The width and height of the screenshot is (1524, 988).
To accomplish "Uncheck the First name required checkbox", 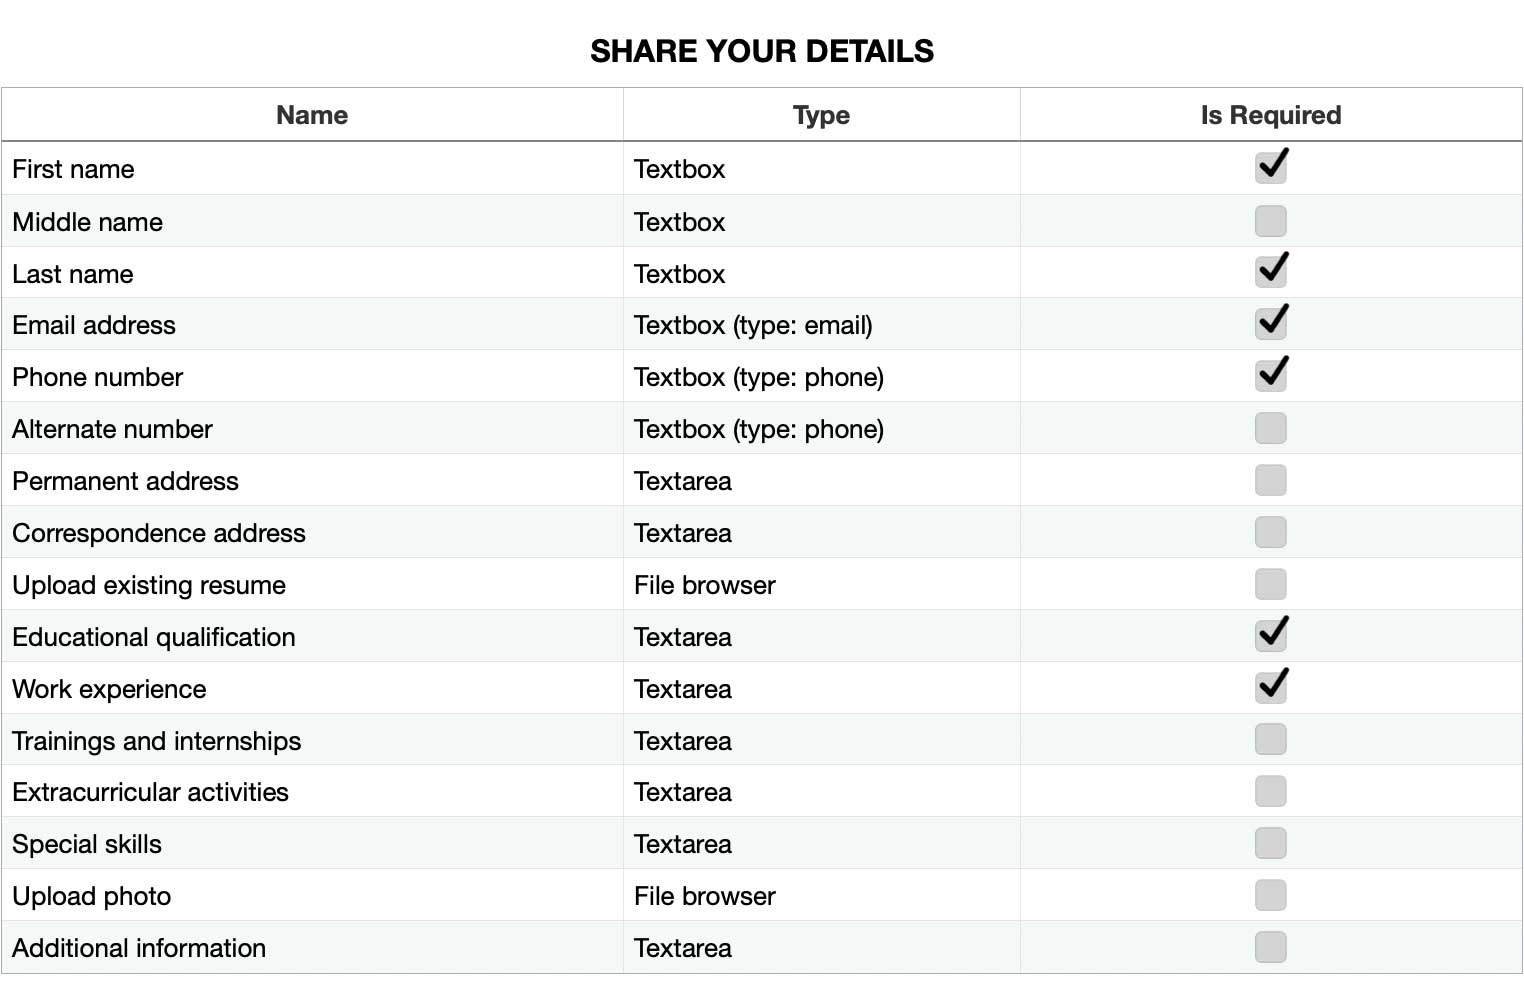I will tap(1271, 168).
